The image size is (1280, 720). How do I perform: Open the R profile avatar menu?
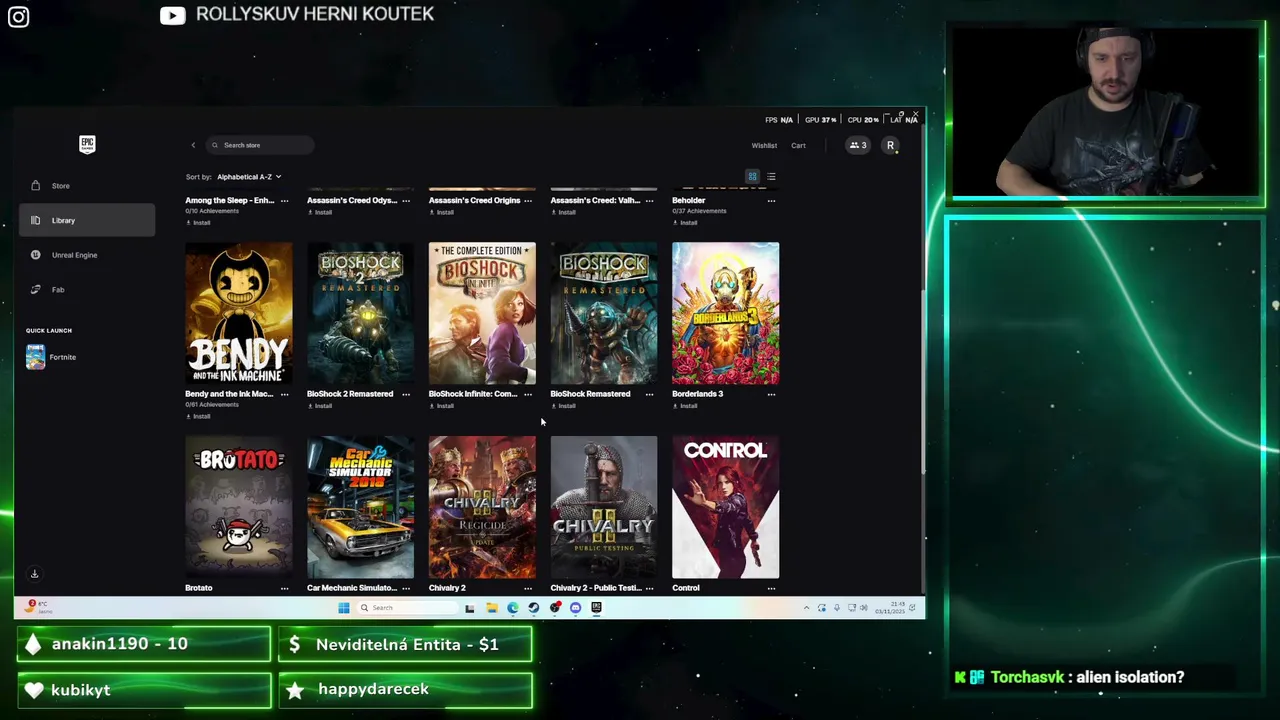click(x=890, y=145)
